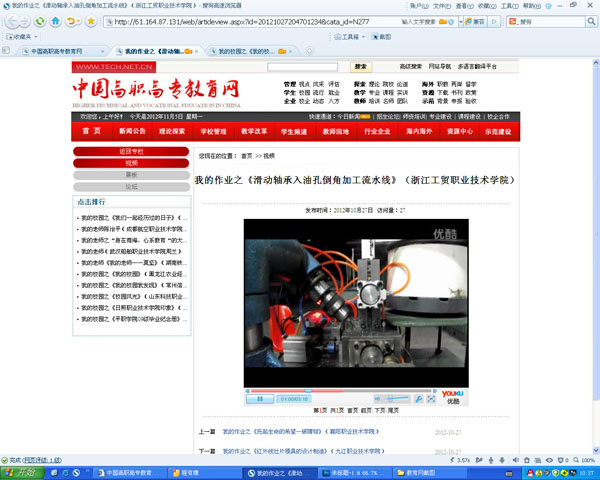Click the website 搜索 button

click(360, 67)
